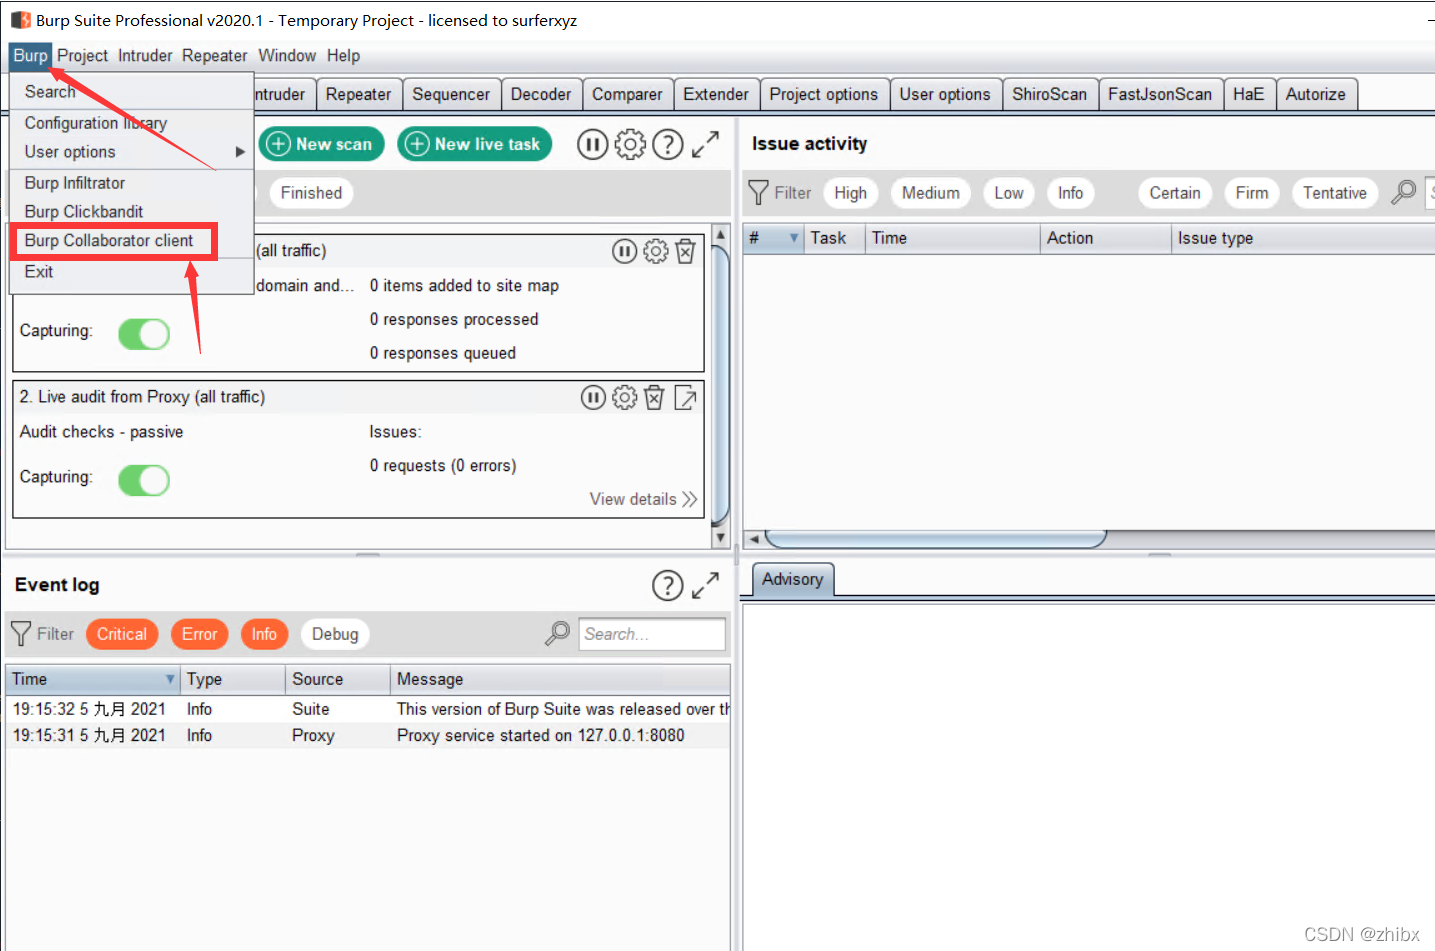Switch to the Decoder tab
The height and width of the screenshot is (951, 1435).
541,94
